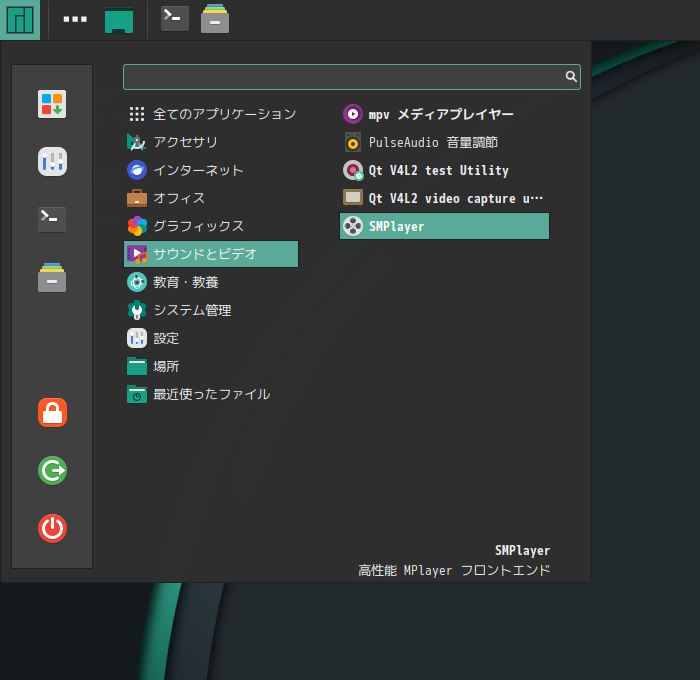Image resolution: width=700 pixels, height=680 pixels.
Task: Open the green desktop folder icon in the panel
Action: coord(119,20)
